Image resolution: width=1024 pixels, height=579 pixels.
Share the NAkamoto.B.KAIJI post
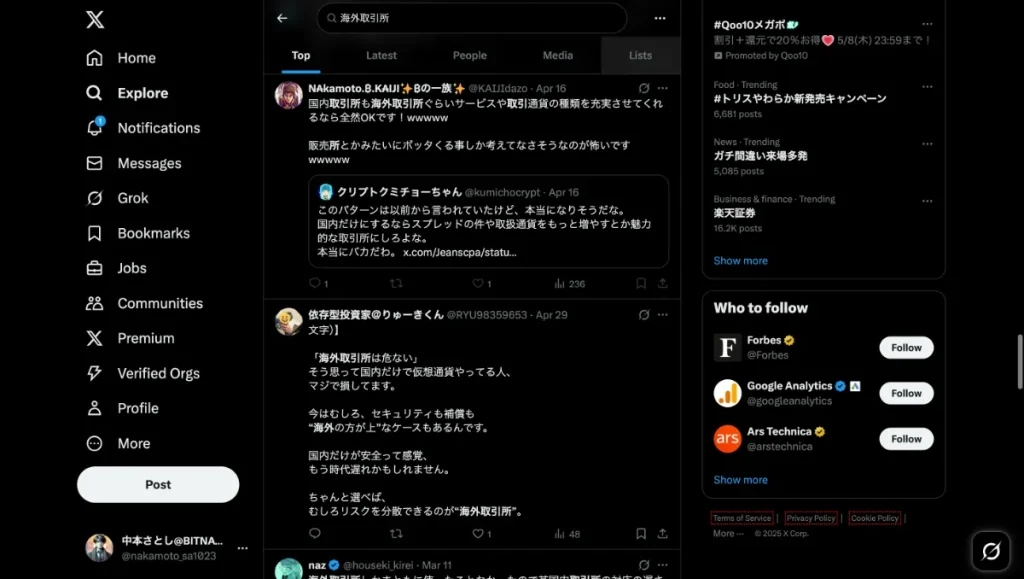click(x=662, y=283)
